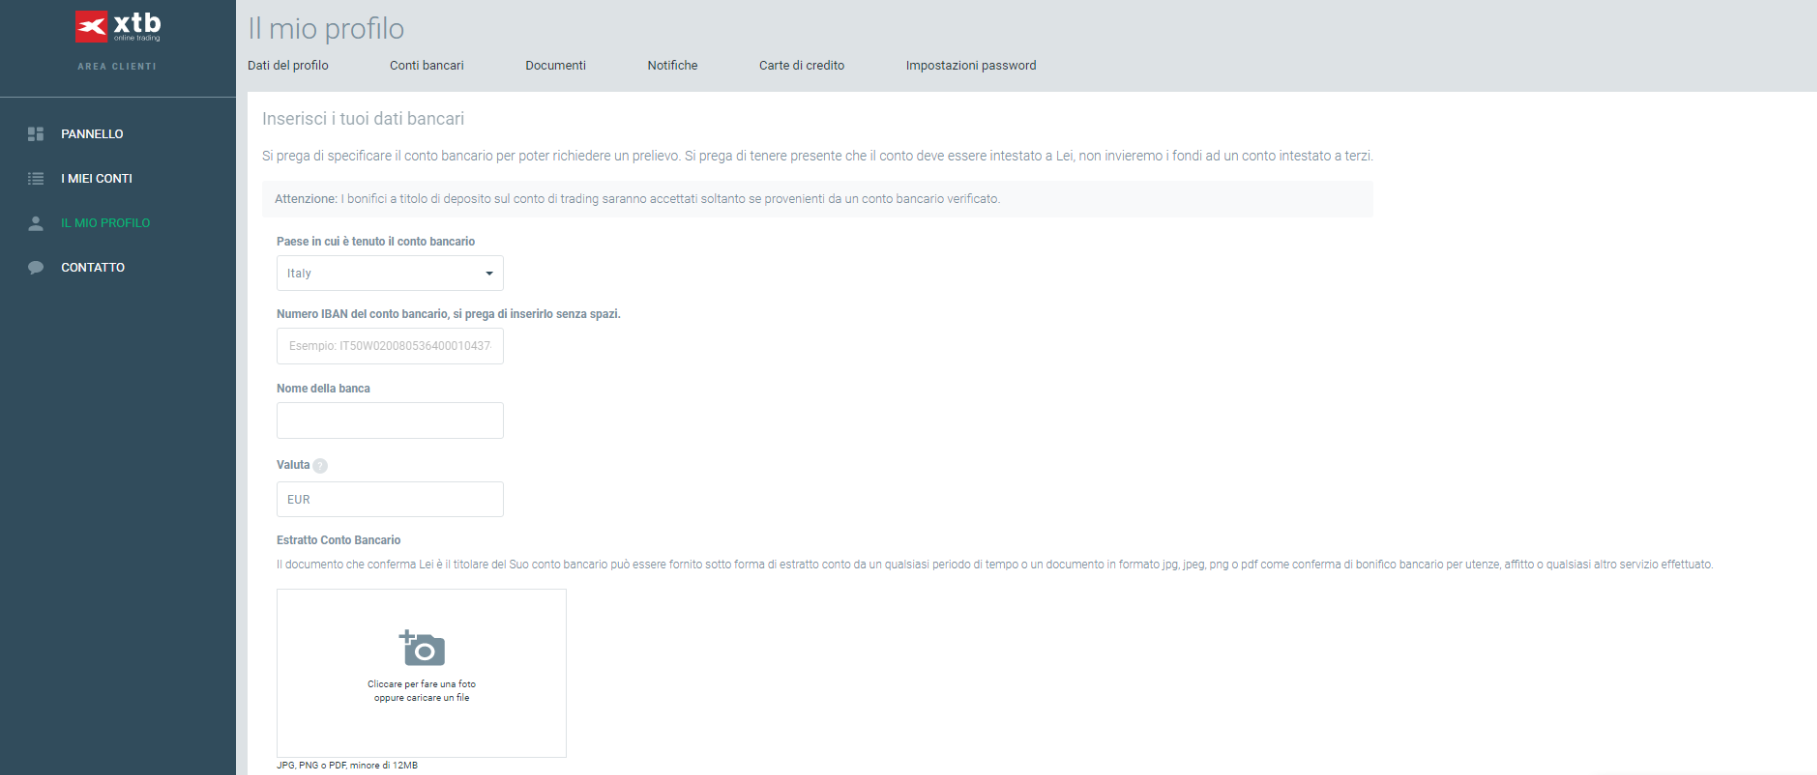Click the I Miei Conti list icon

pyautogui.click(x=36, y=179)
